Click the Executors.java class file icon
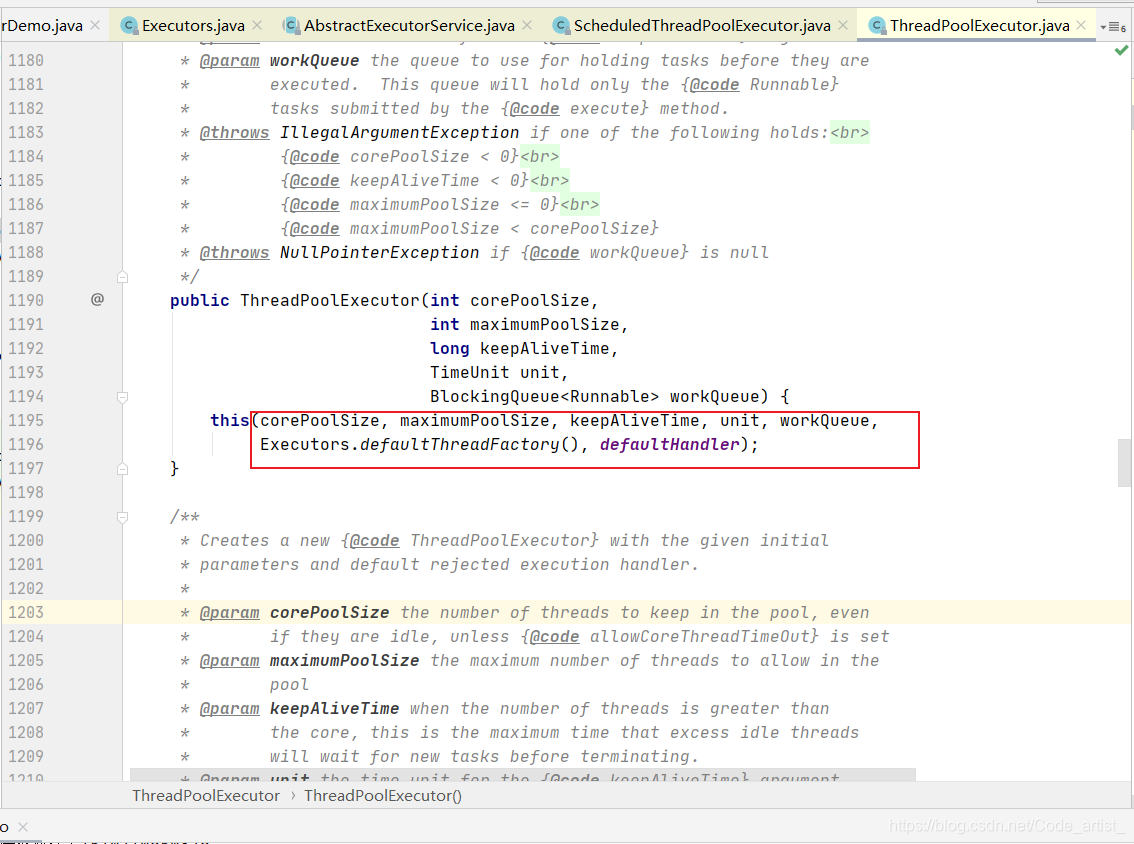Image resolution: width=1134 pixels, height=844 pixels. point(129,26)
